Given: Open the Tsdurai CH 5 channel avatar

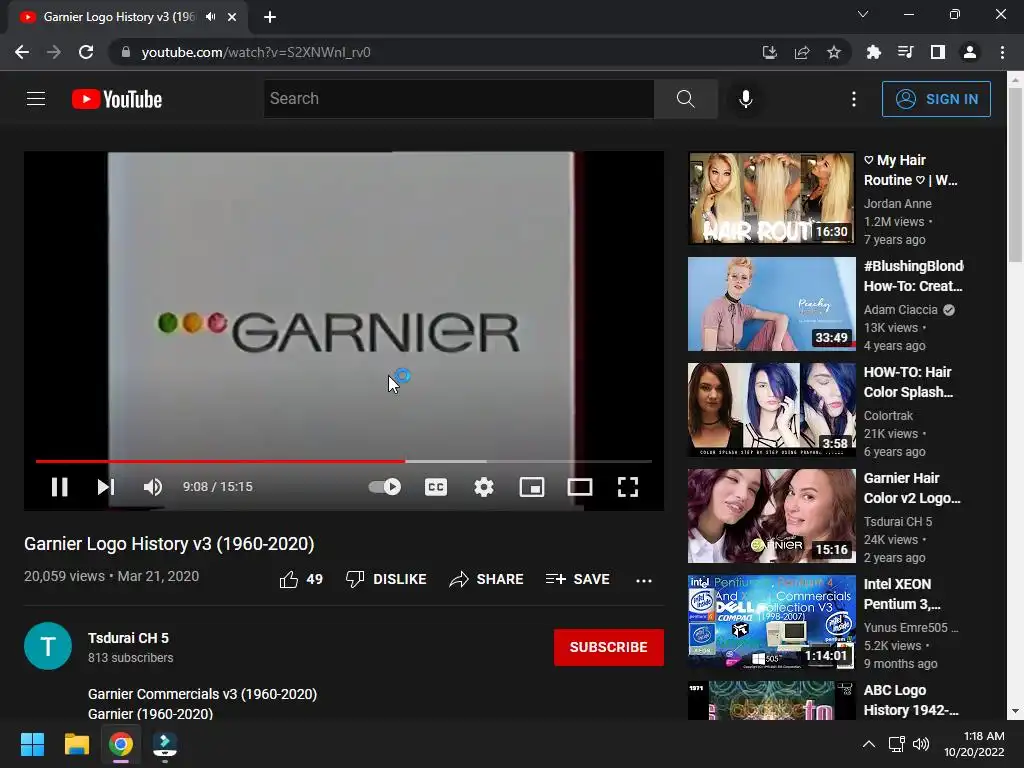Looking at the screenshot, I should (x=48, y=646).
